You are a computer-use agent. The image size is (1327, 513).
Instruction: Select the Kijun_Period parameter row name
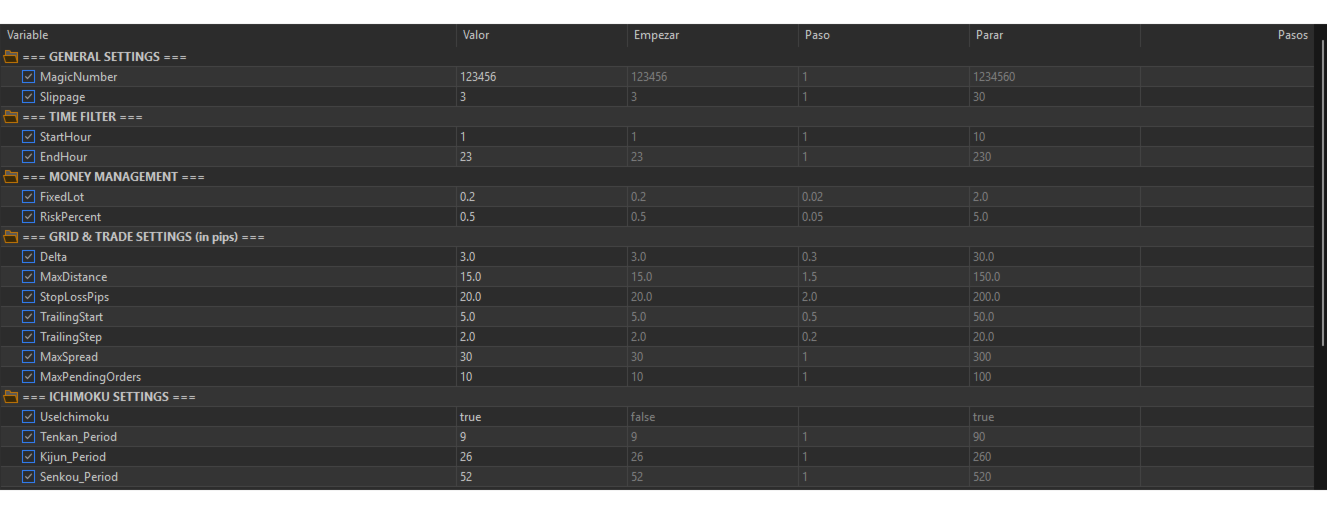pyautogui.click(x=73, y=457)
